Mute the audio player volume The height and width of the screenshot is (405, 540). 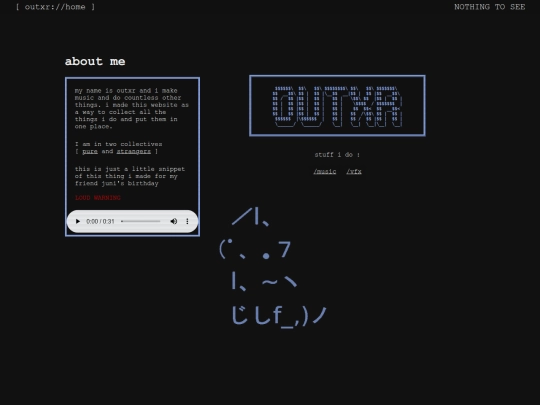(174, 221)
